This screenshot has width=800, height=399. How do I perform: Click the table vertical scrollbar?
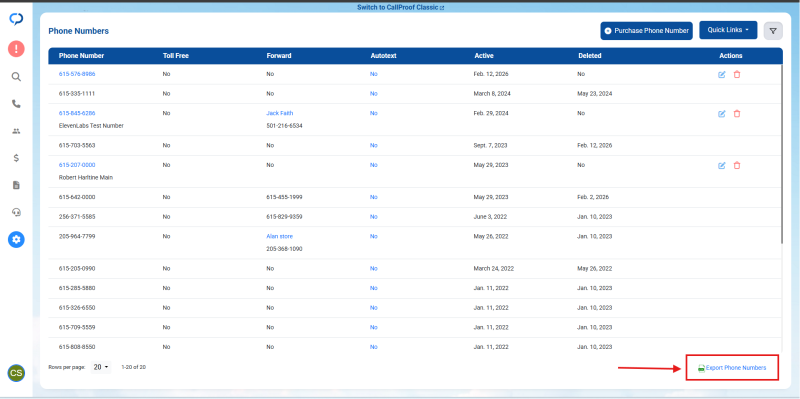tap(782, 153)
